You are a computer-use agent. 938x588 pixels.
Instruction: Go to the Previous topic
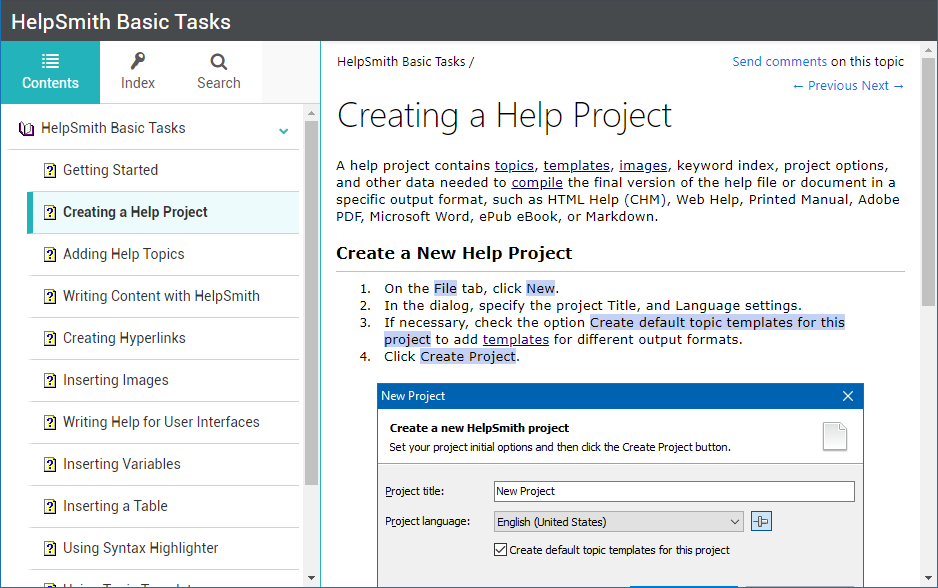pos(824,86)
